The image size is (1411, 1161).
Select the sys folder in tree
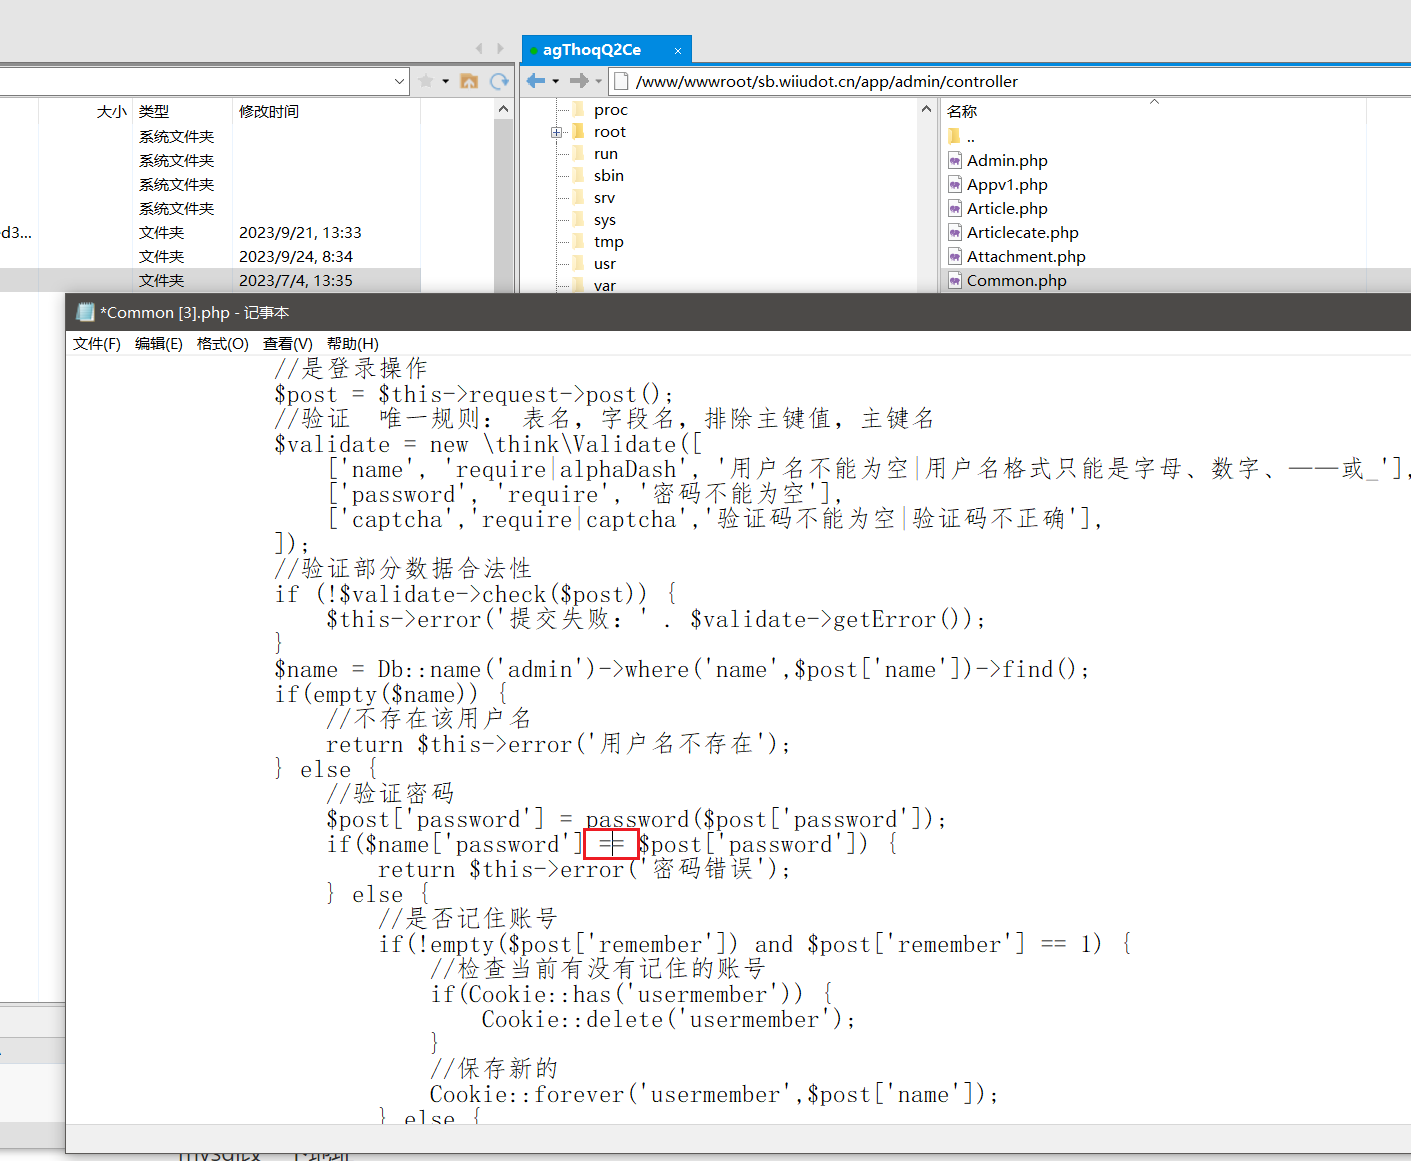tap(605, 220)
